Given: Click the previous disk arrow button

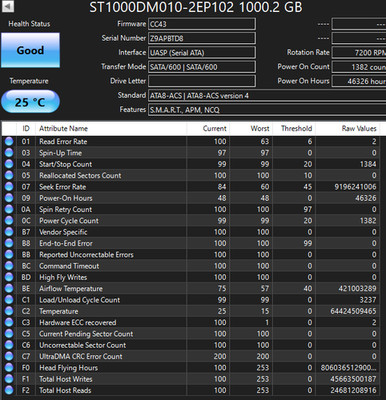Looking at the screenshot, I should [7, 6].
